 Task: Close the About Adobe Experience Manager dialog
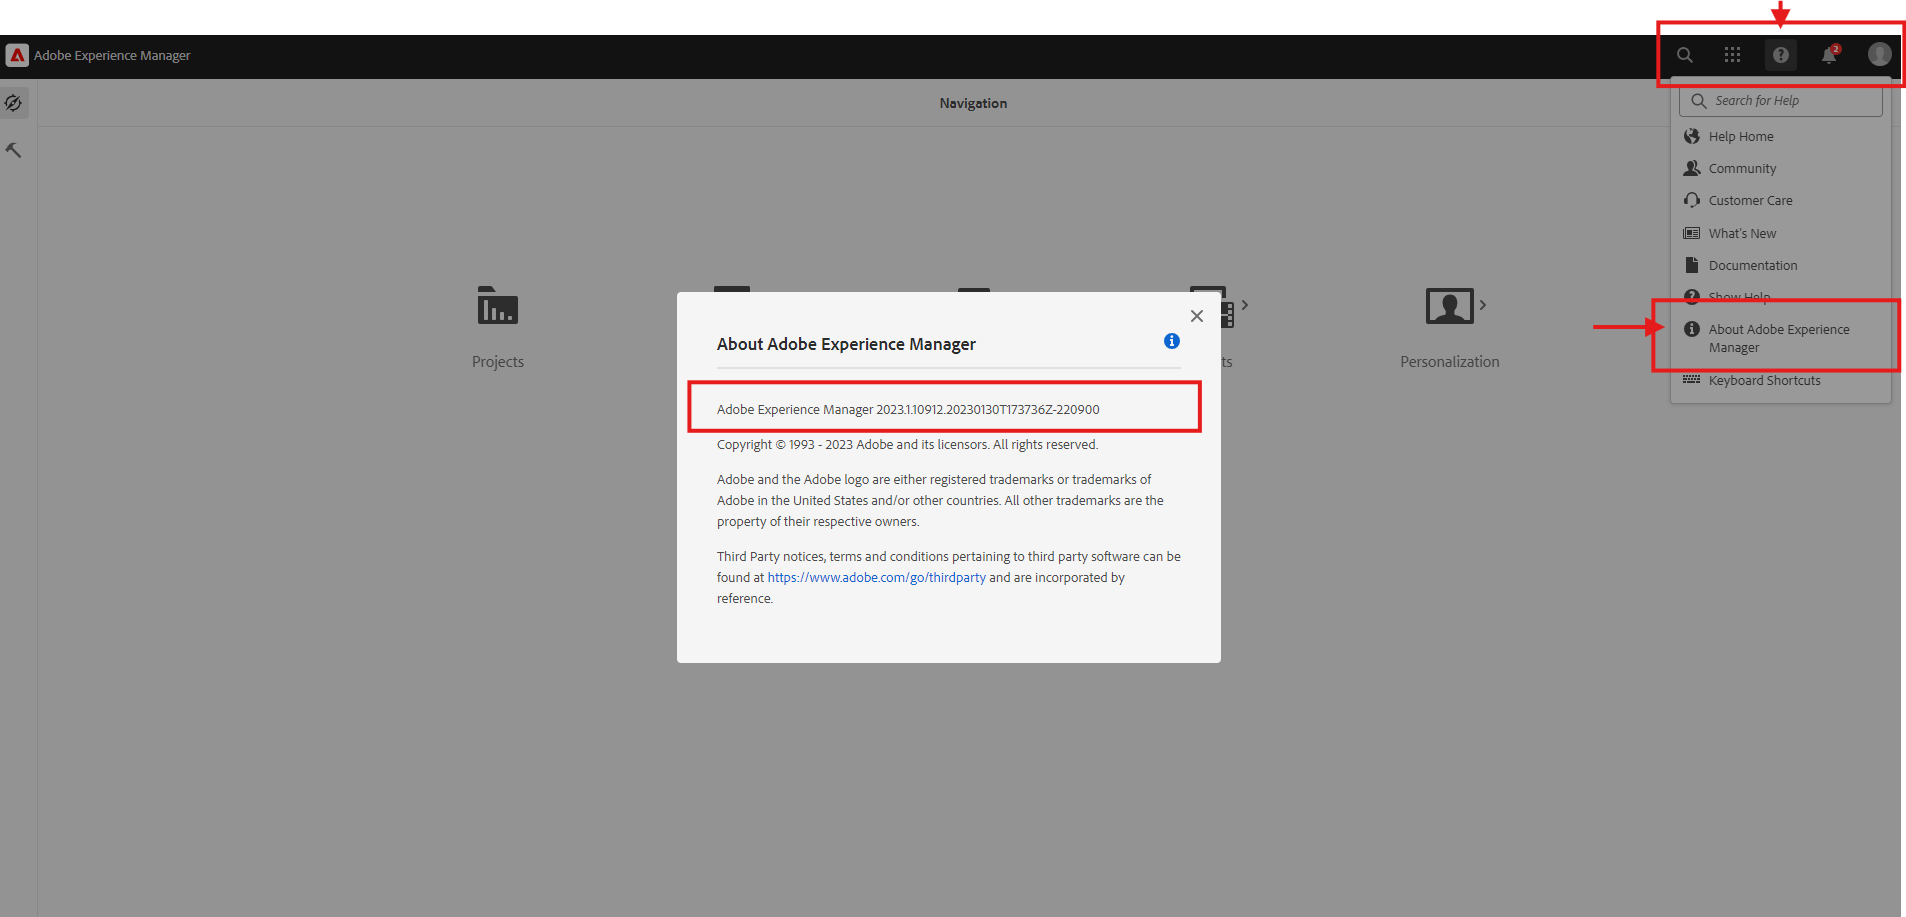pos(1197,316)
